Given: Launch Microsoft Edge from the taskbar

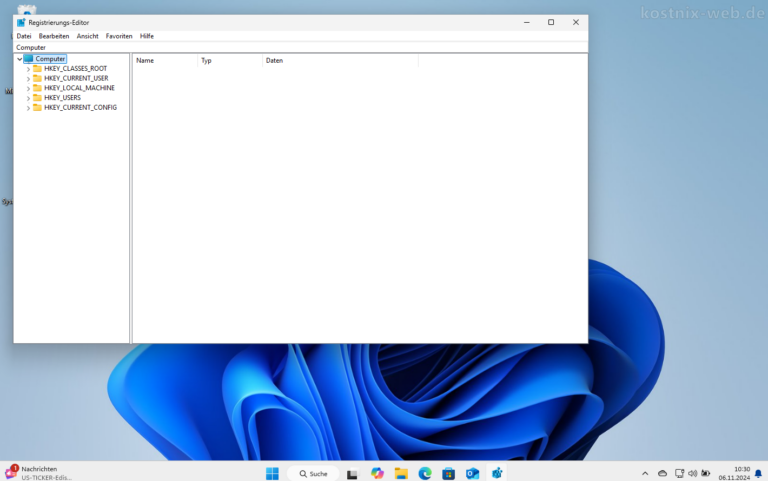Looking at the screenshot, I should click(x=425, y=474).
